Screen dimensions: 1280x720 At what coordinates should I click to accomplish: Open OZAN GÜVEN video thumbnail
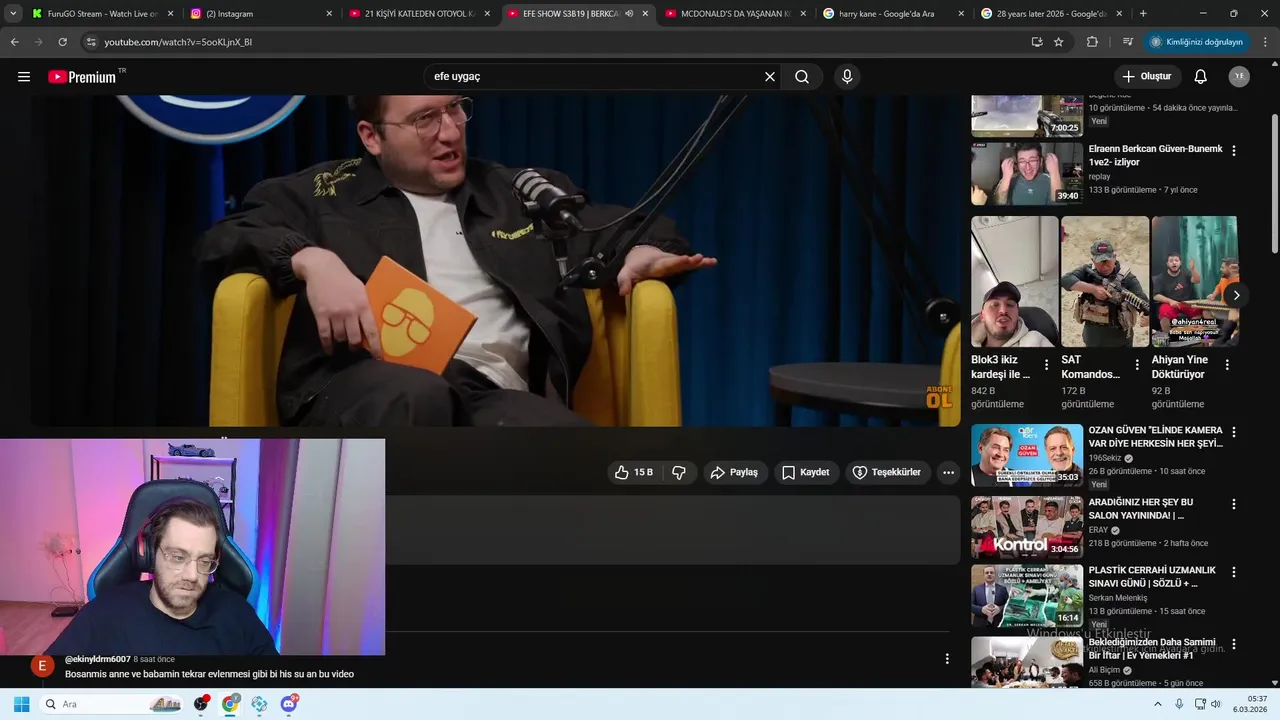[x=1027, y=455]
